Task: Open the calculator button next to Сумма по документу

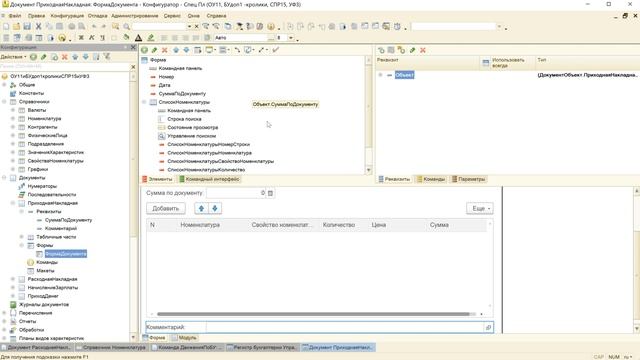Action: 270,193
